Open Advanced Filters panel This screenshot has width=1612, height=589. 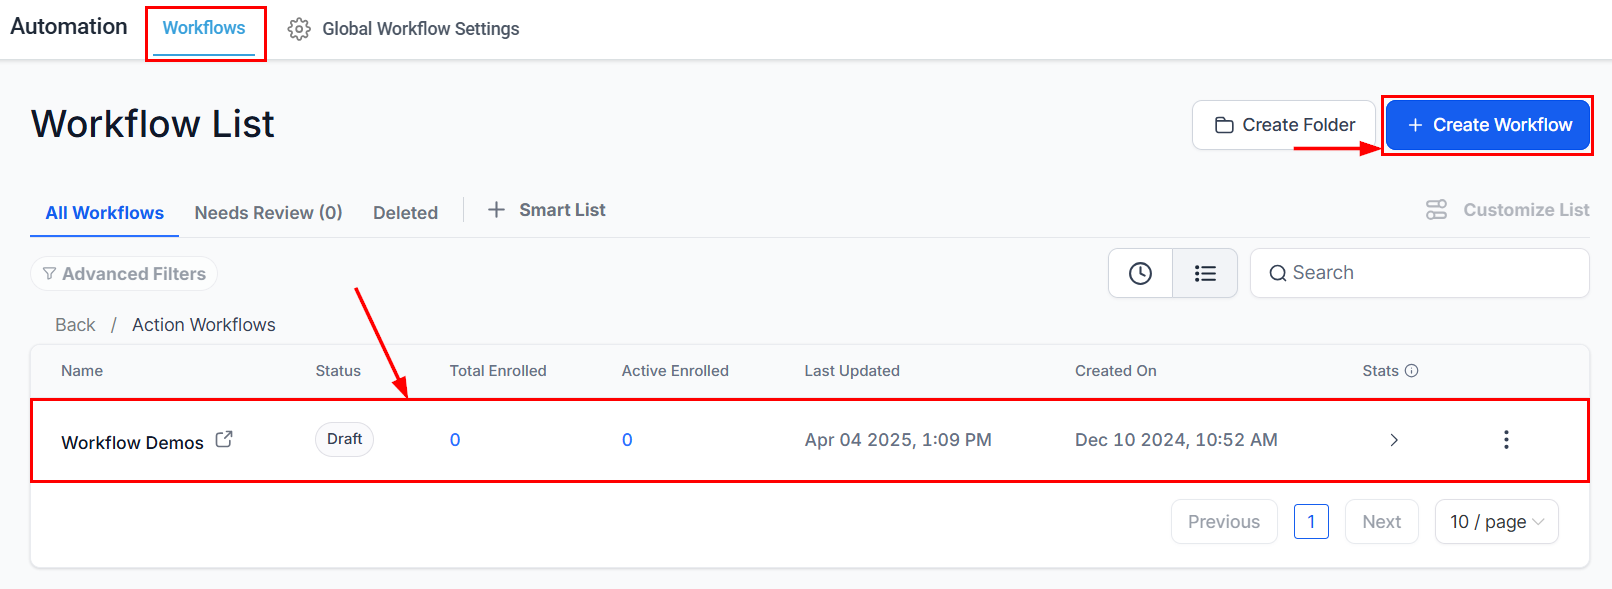pos(124,274)
